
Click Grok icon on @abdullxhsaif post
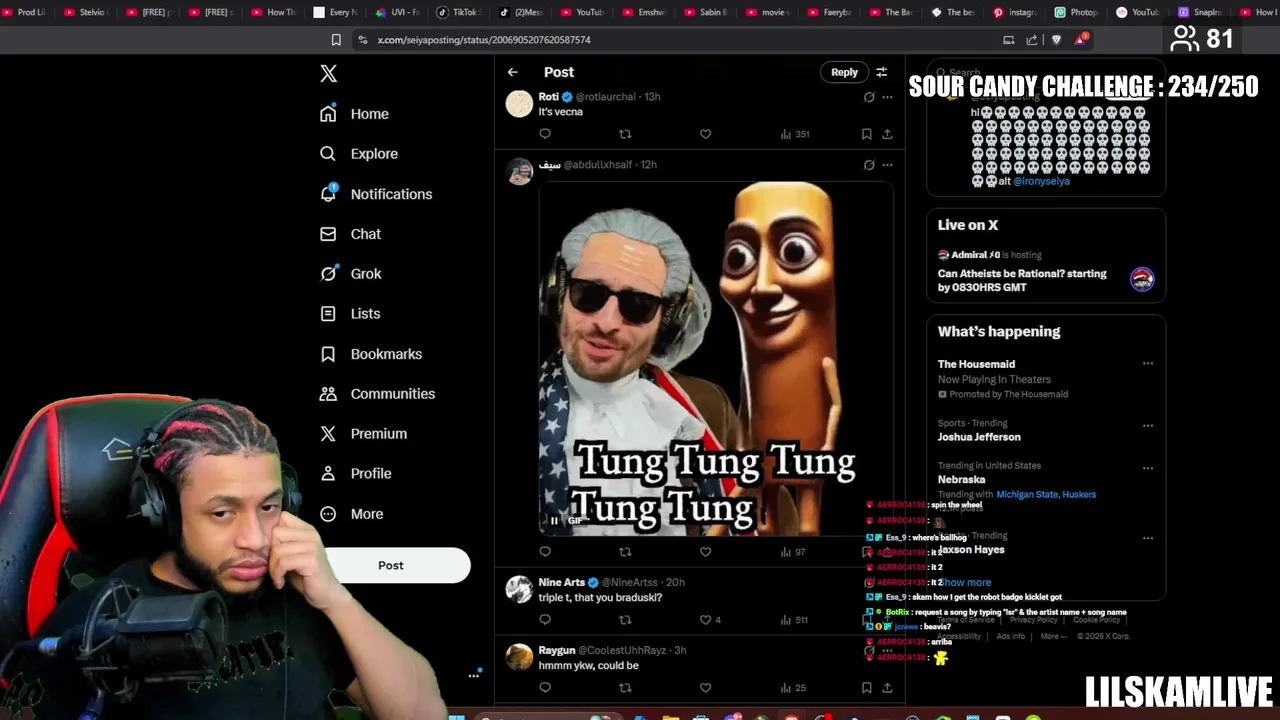[869, 165]
